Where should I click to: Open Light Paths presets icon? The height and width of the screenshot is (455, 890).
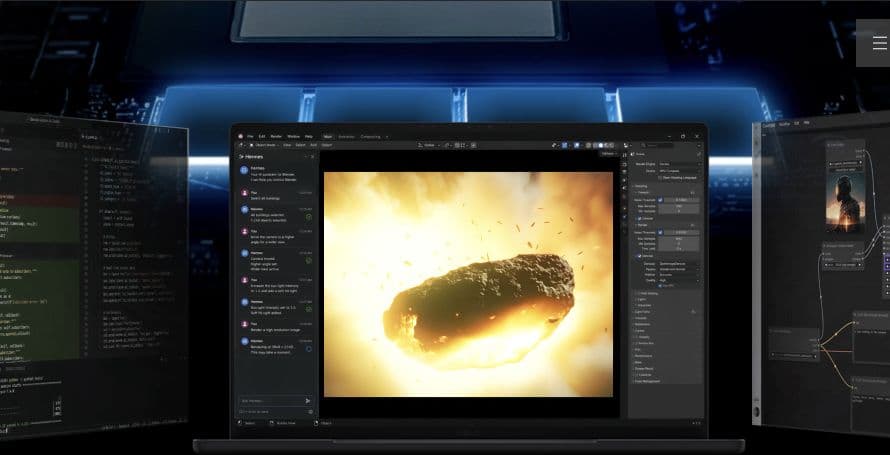coord(693,311)
